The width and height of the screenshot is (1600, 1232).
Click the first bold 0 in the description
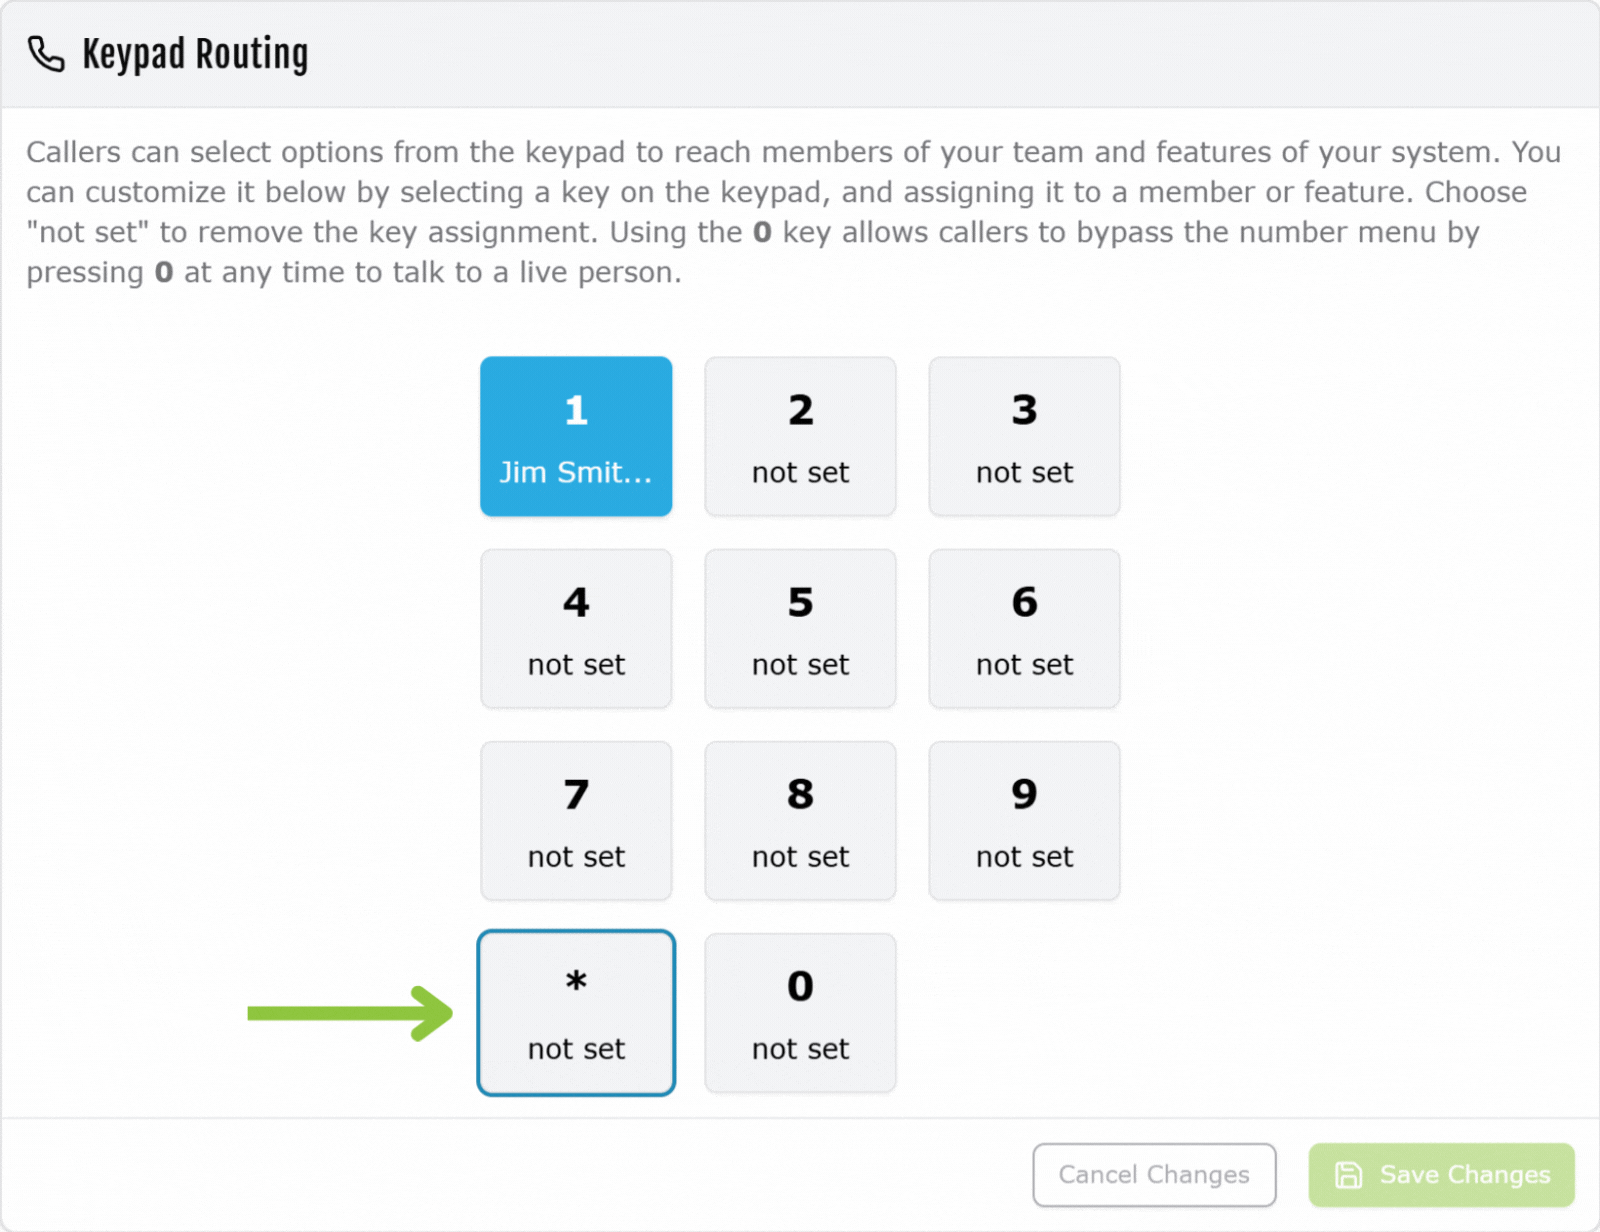(x=762, y=232)
